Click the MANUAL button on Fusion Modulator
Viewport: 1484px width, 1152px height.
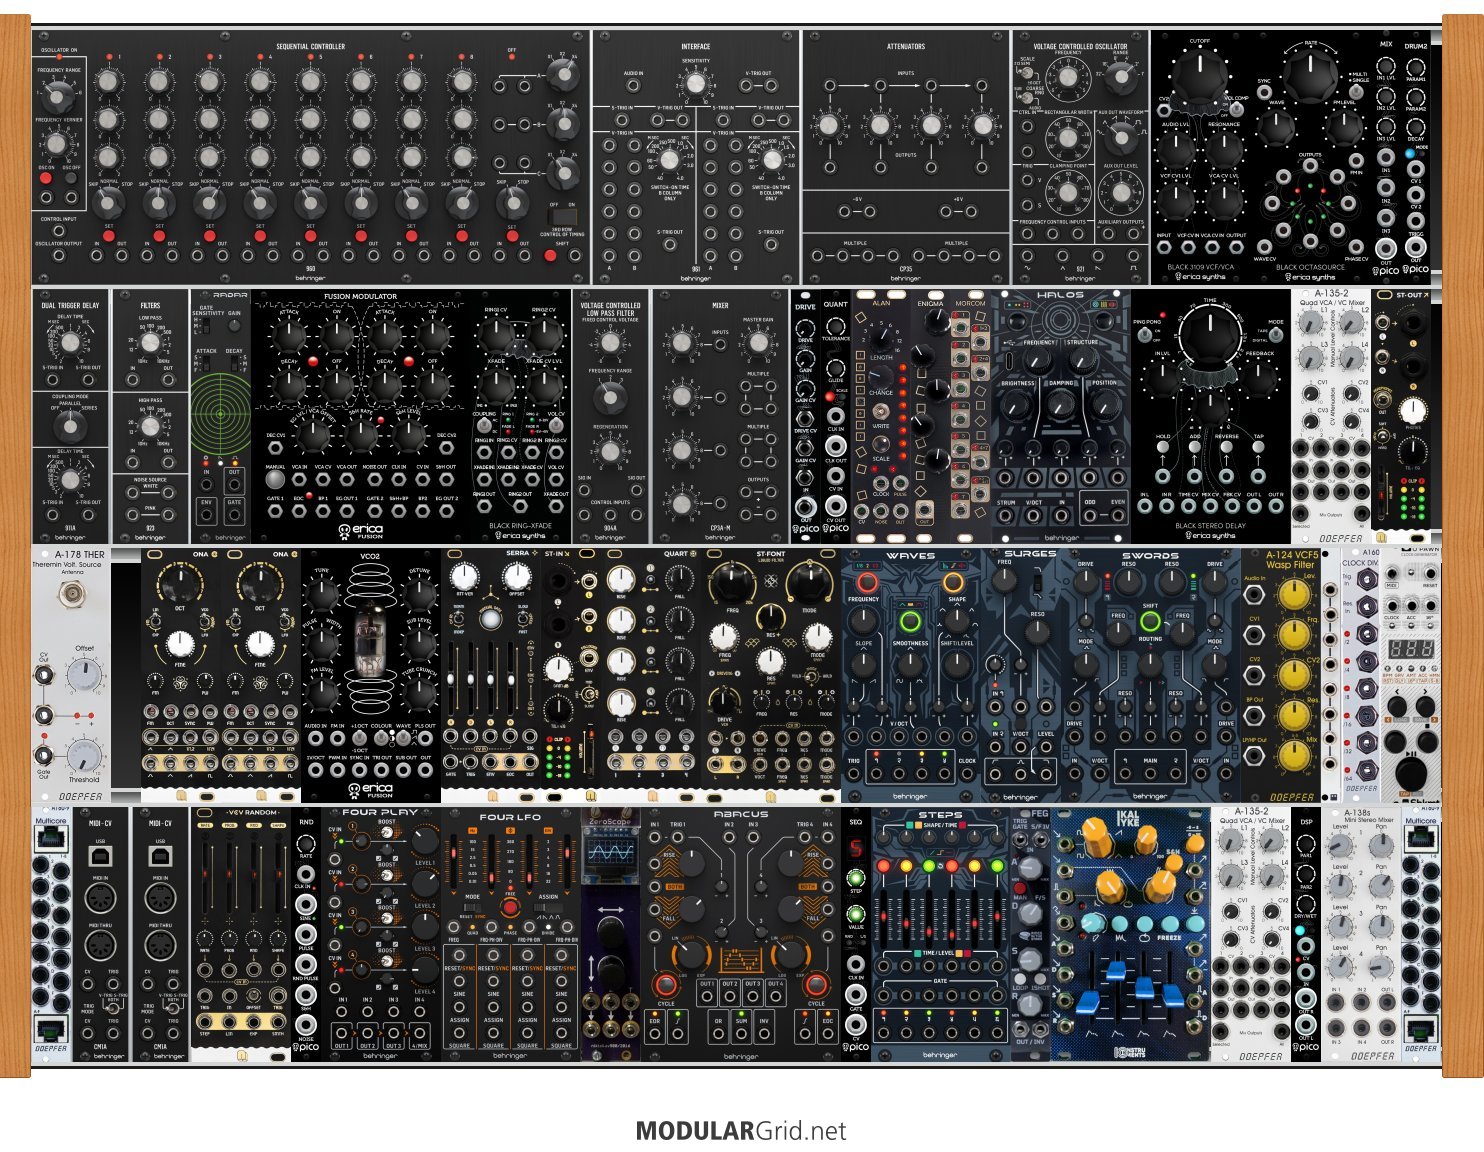click(275, 481)
